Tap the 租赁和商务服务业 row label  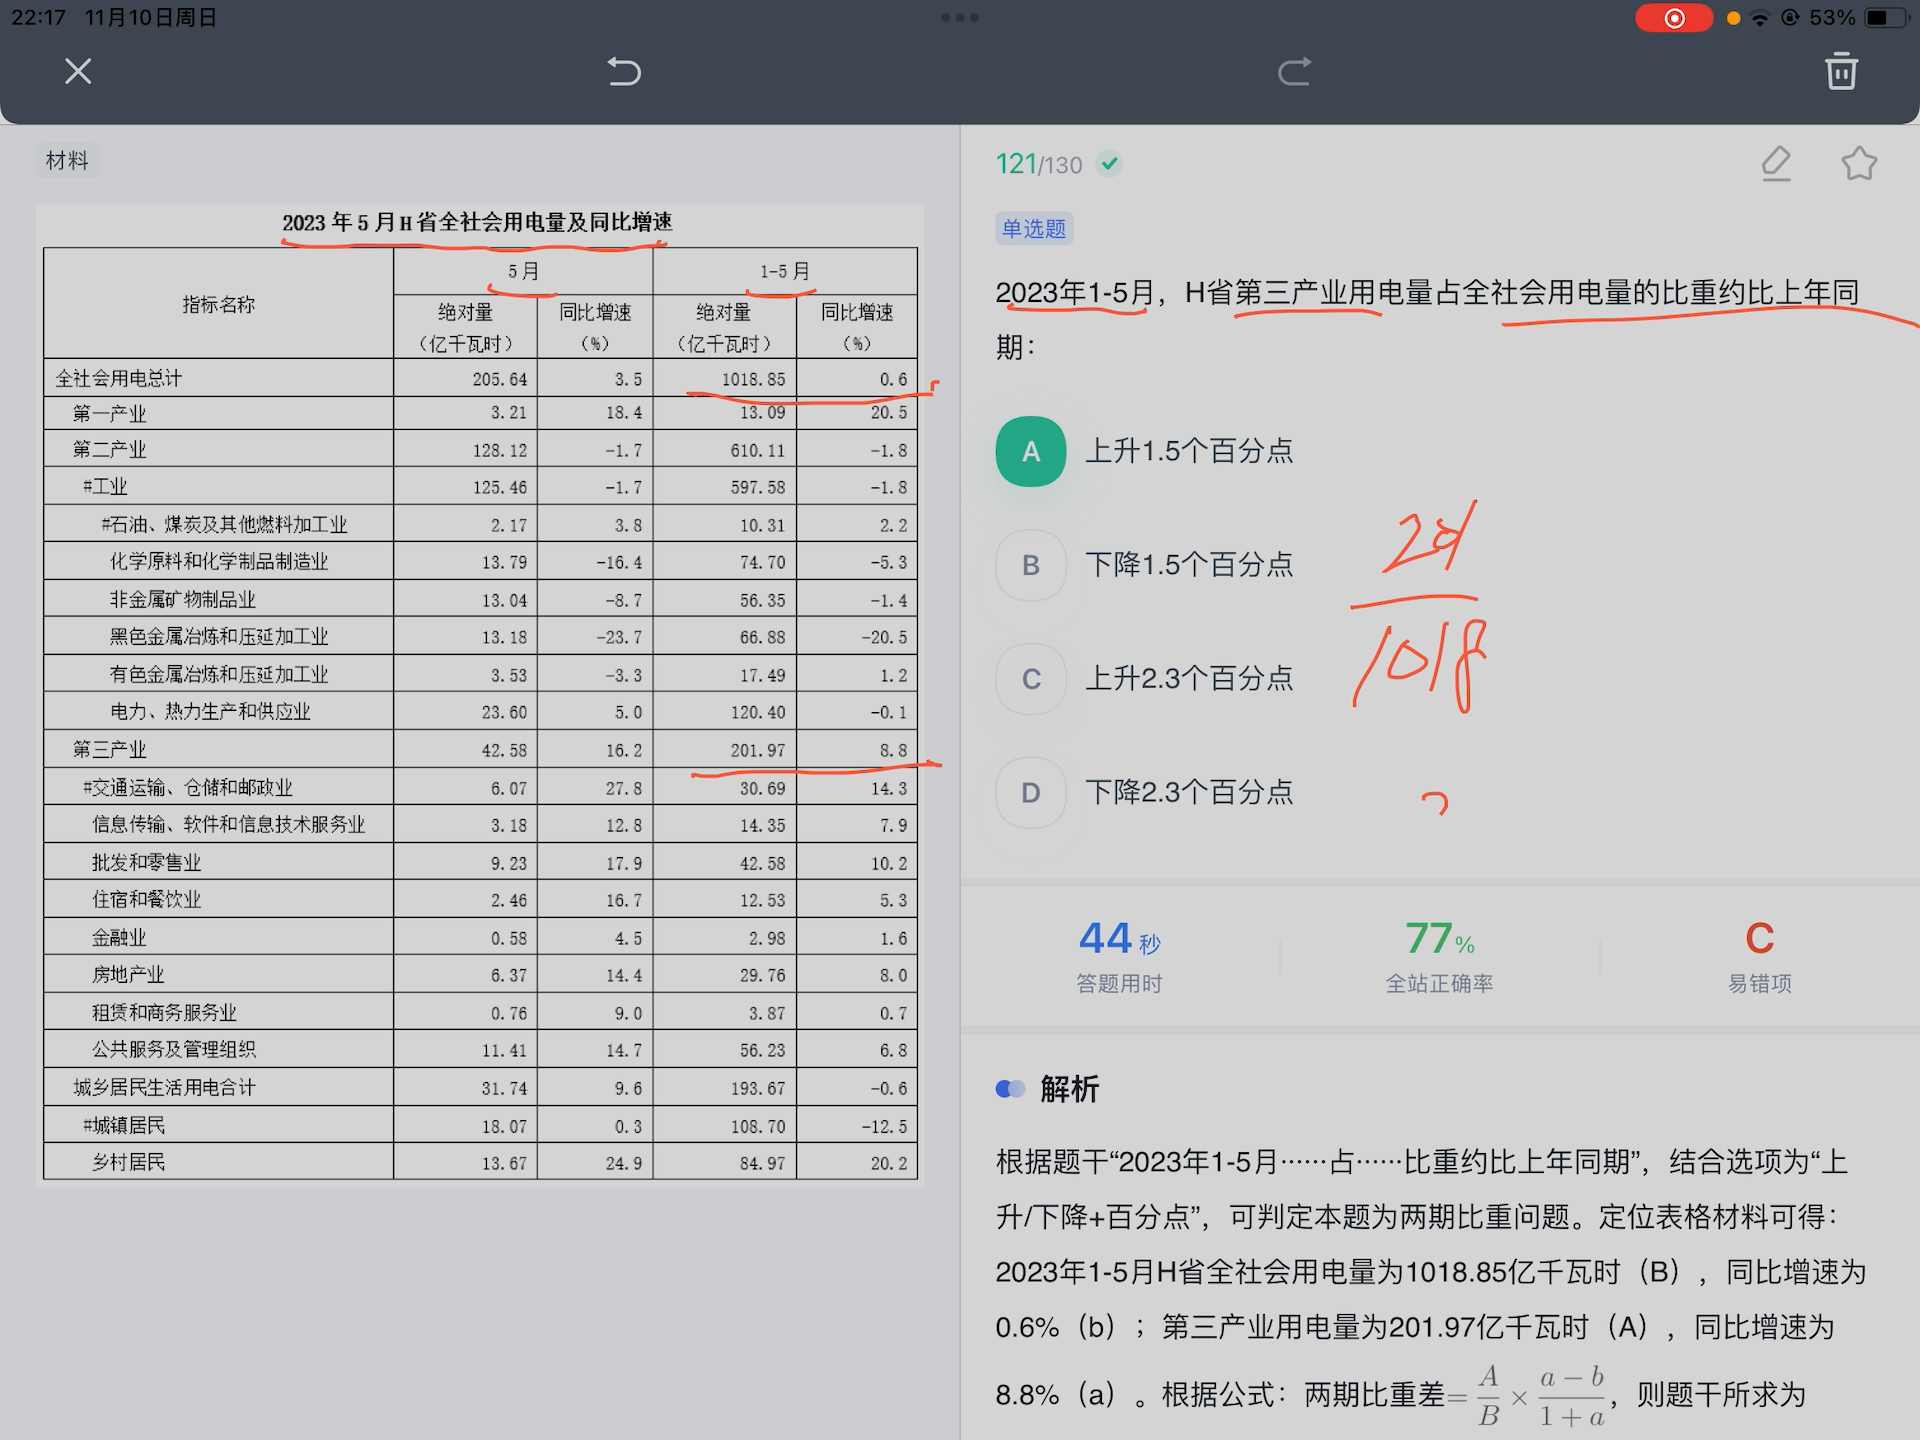point(164,1013)
